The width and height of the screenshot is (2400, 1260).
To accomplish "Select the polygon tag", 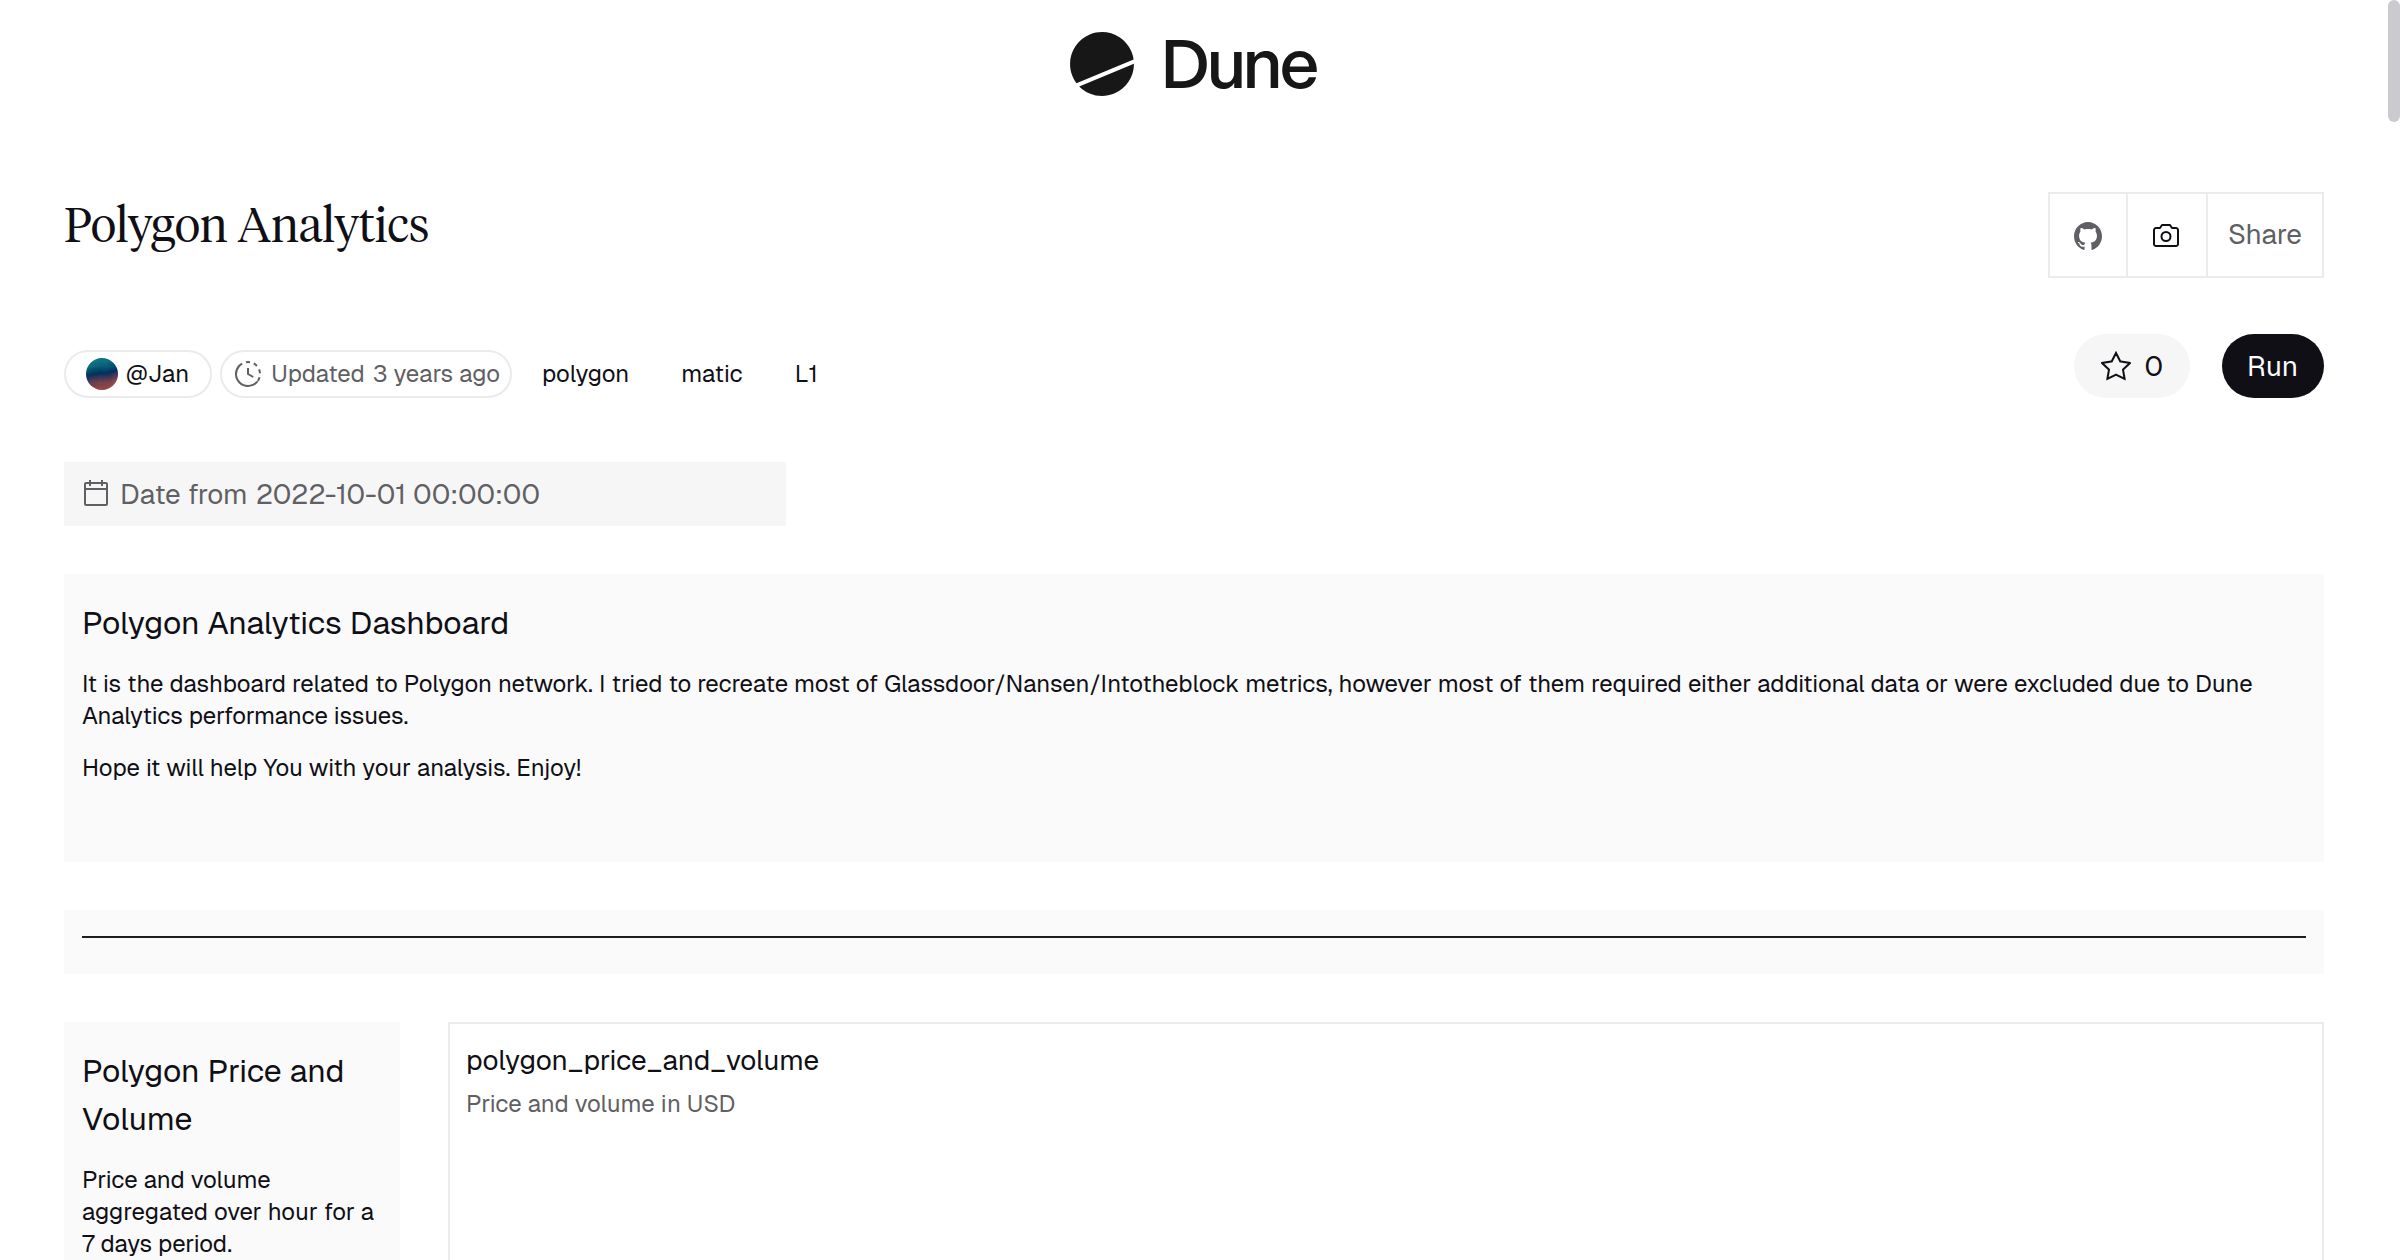I will tap(585, 373).
